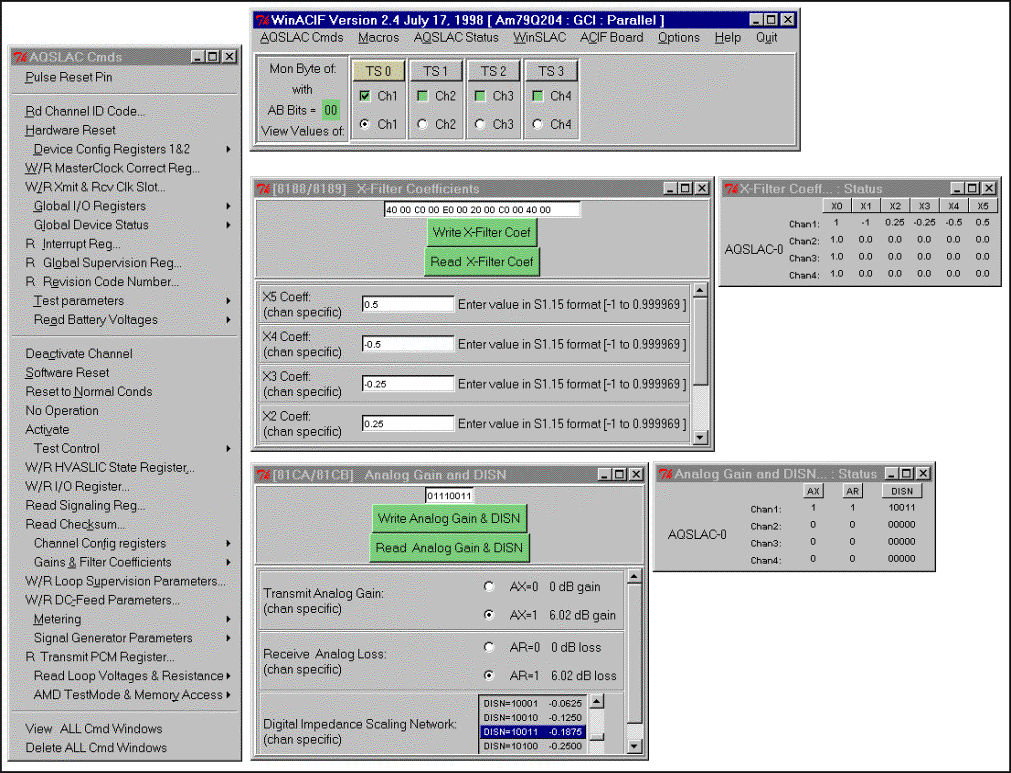Click down arrow of DISN listbox scrollbar

(596, 746)
